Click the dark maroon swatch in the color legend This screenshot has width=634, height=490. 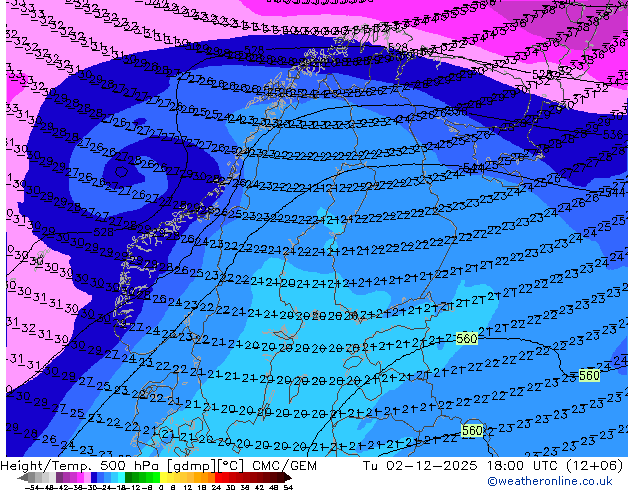[x=280, y=477]
